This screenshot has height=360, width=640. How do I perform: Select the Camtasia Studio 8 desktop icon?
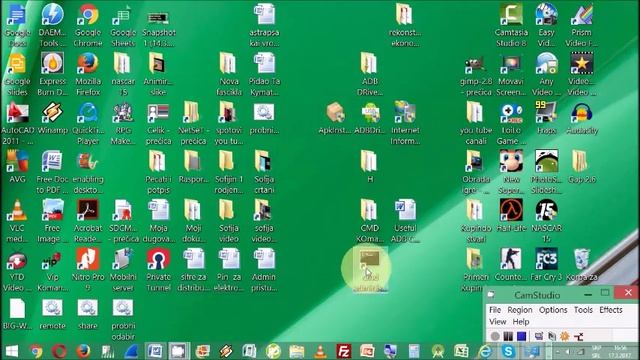[x=511, y=25]
